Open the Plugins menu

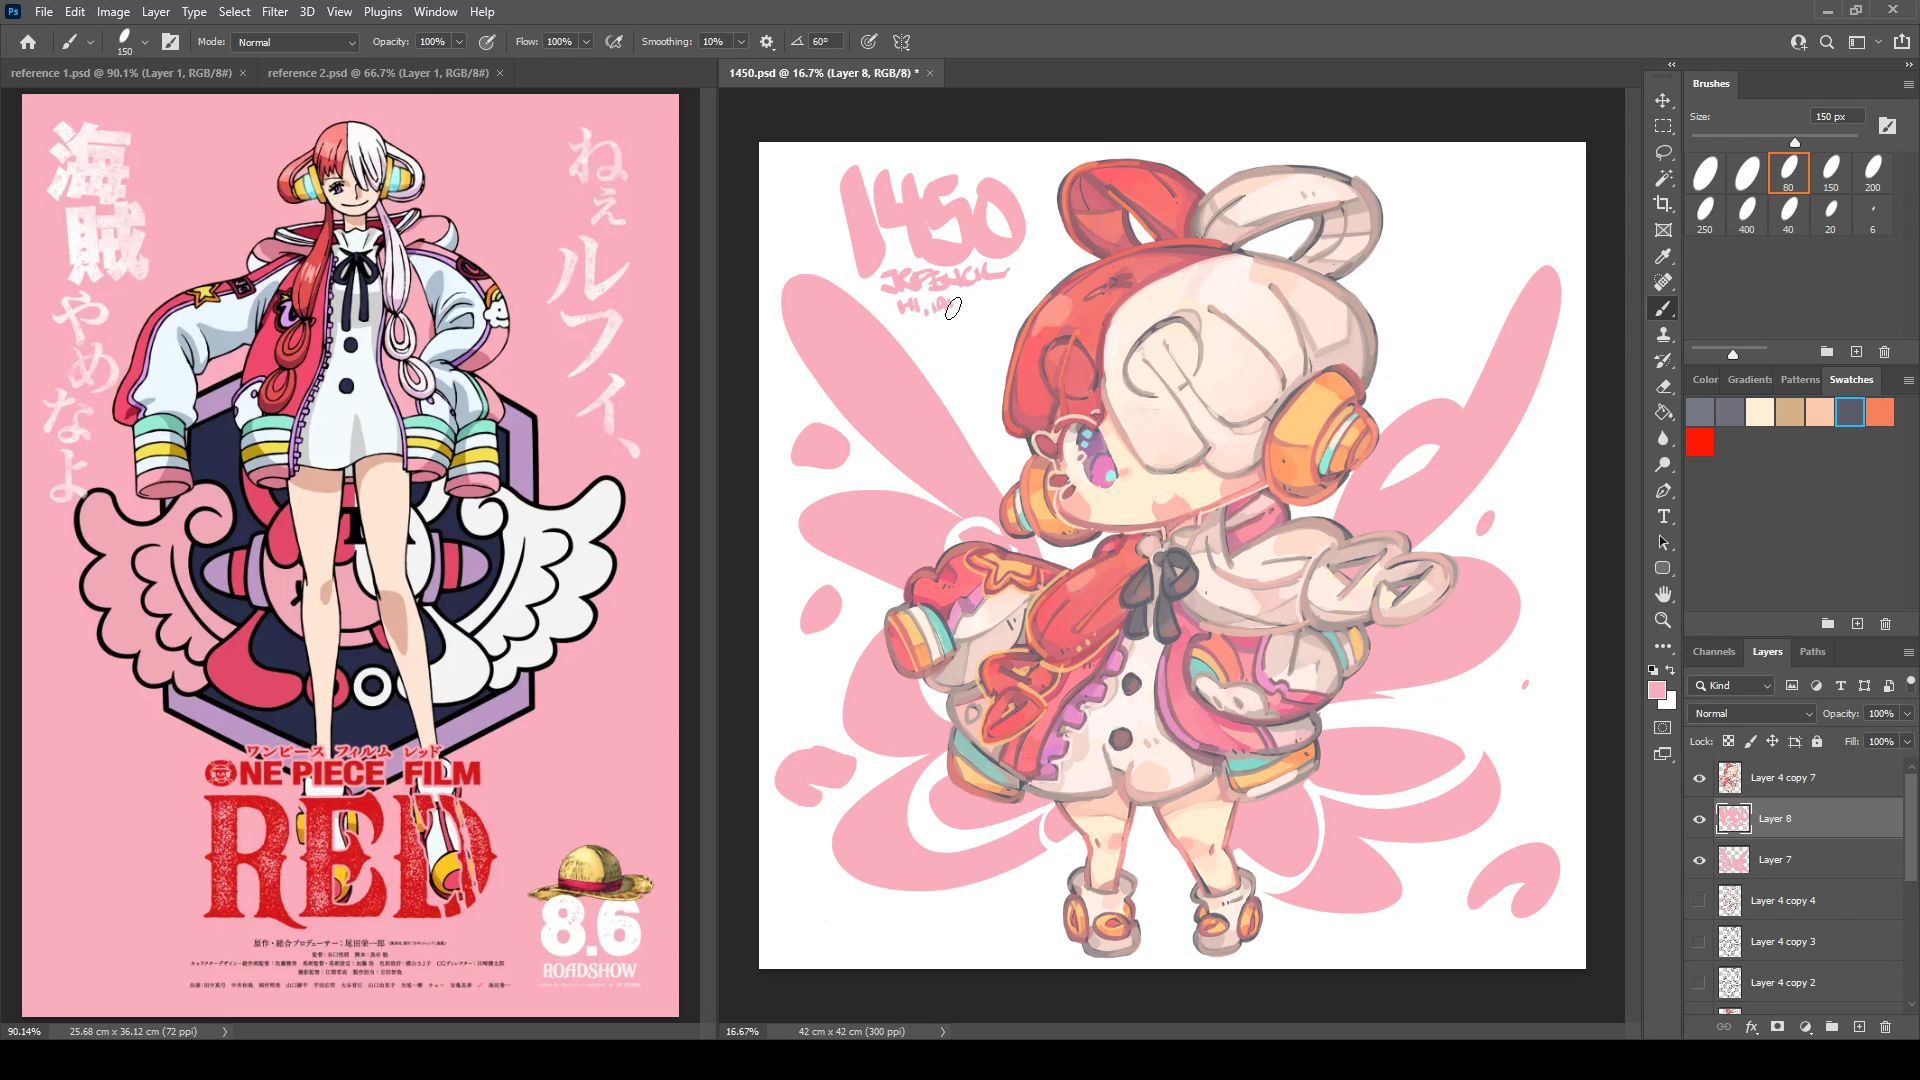[x=382, y=12]
